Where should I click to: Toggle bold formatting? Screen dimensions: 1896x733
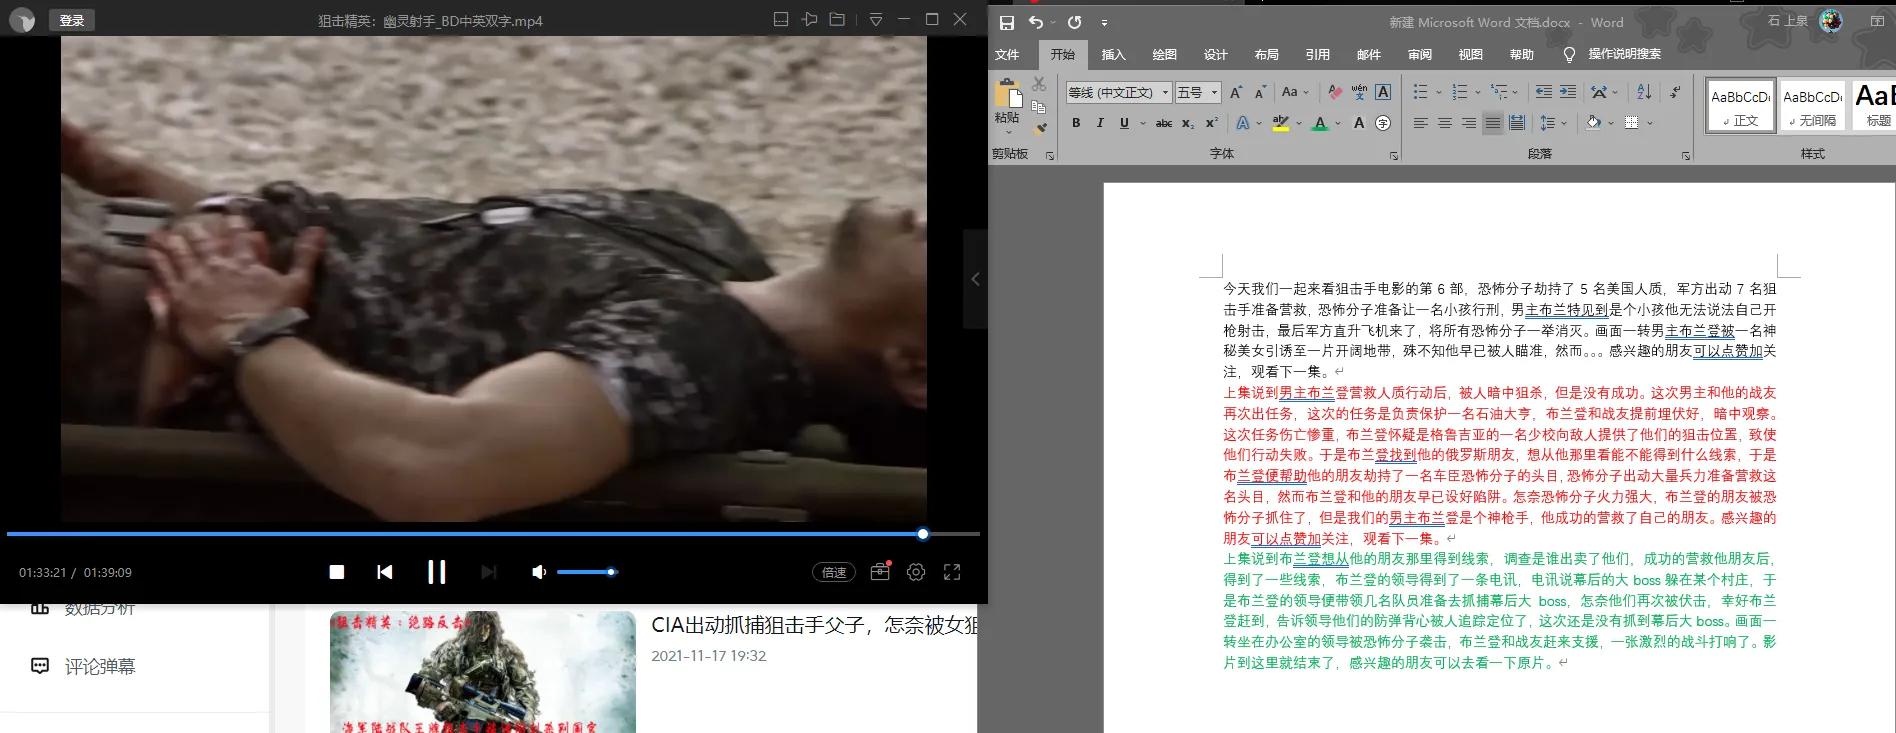point(1076,123)
